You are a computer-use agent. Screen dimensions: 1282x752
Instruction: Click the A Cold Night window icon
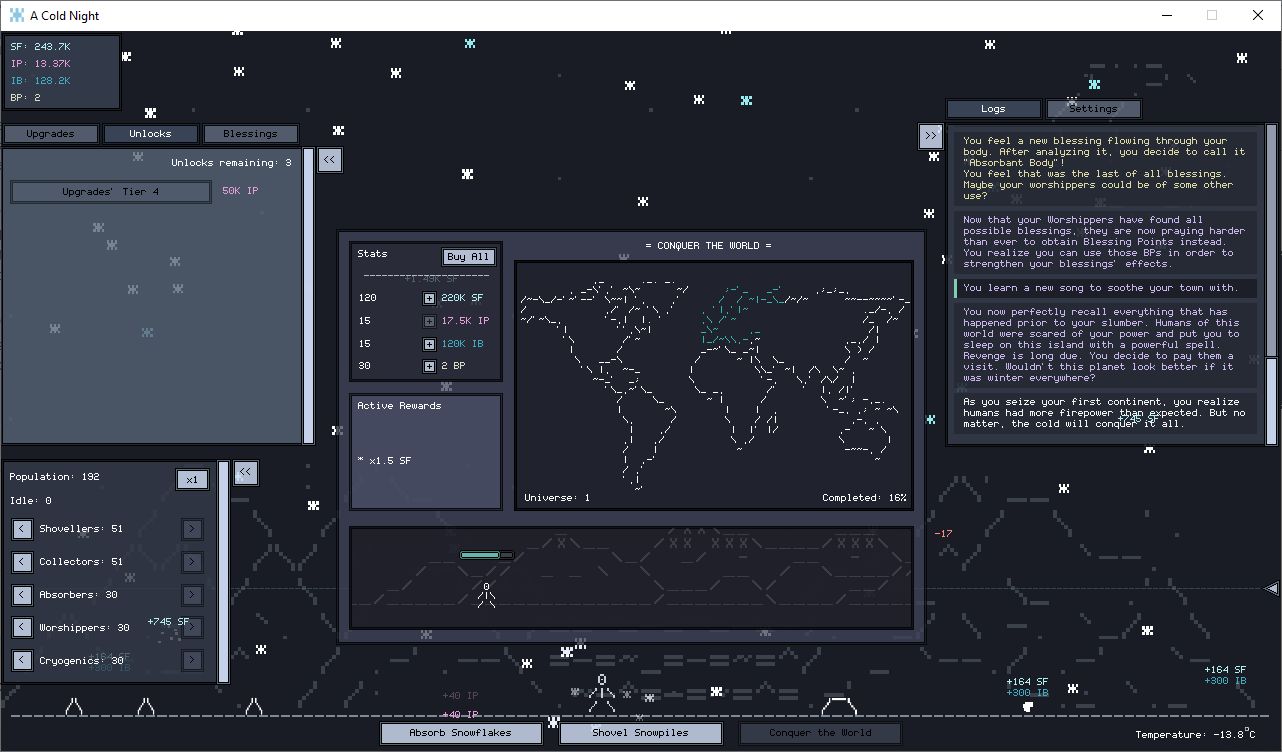pyautogui.click(x=16, y=15)
